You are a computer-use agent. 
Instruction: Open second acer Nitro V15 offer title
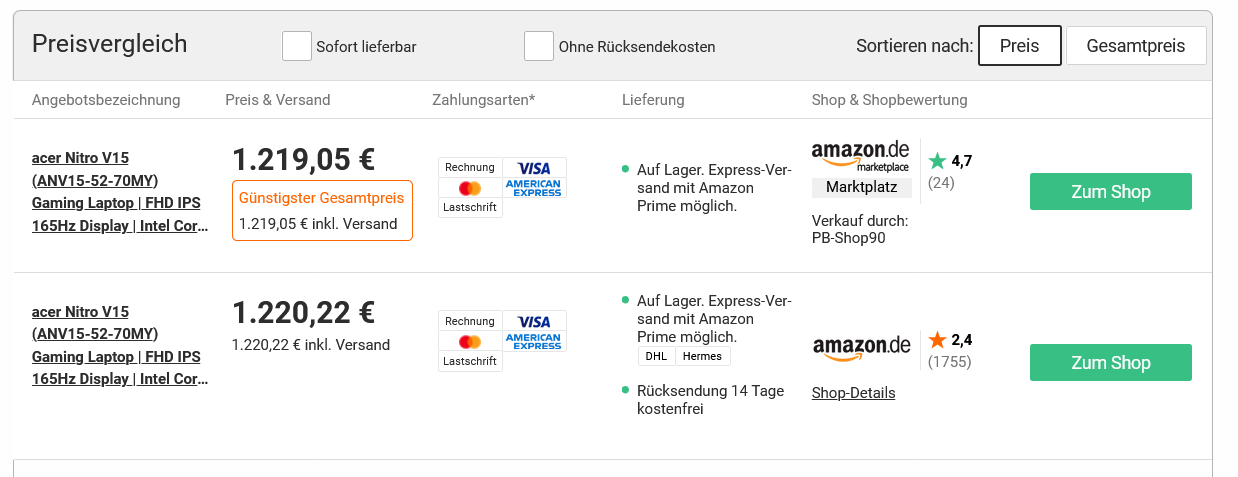tap(116, 345)
